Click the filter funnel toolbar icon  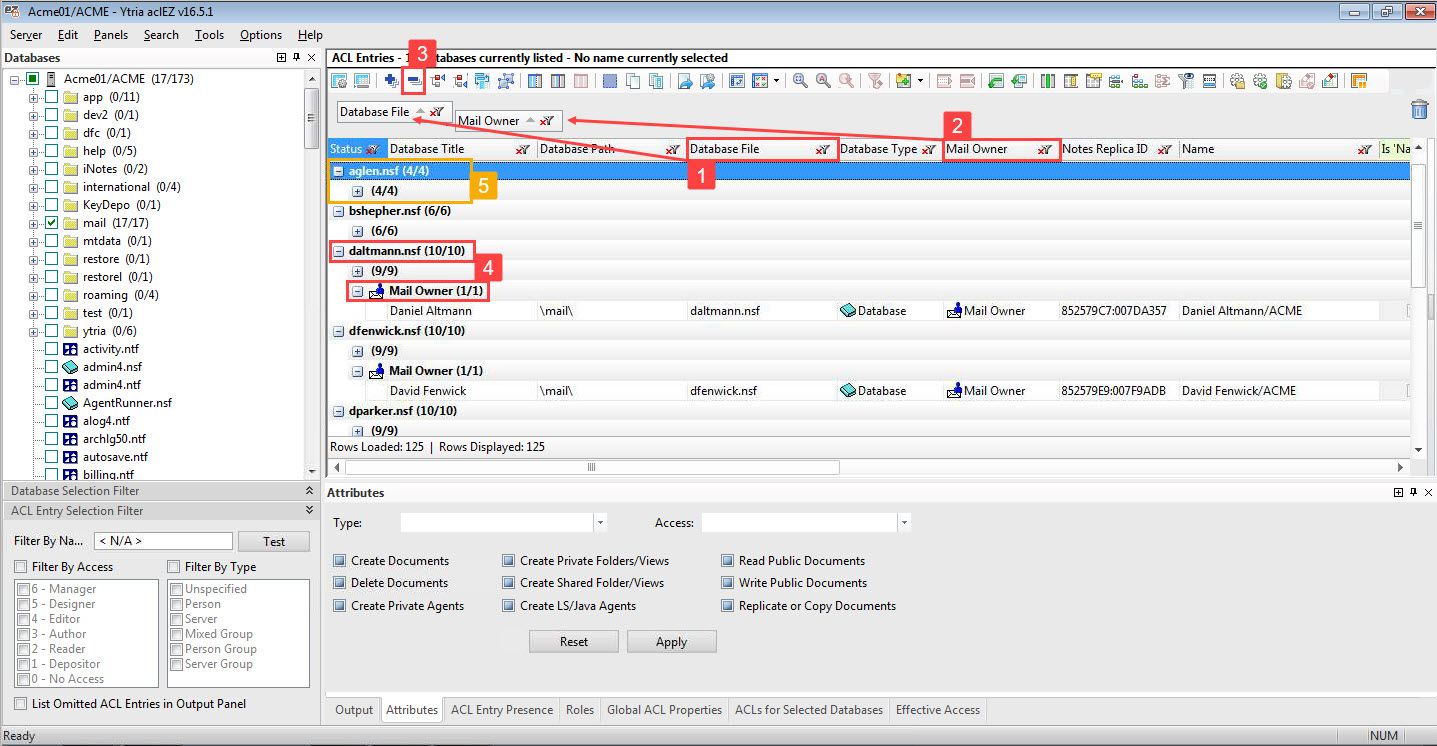click(875, 81)
